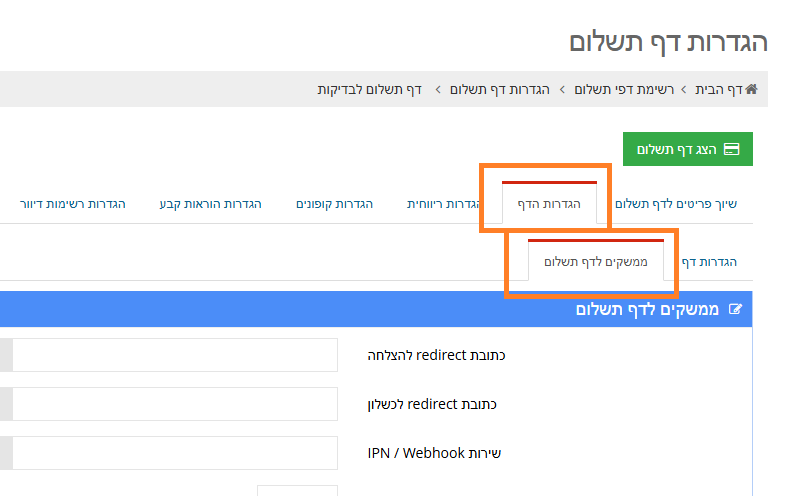The height and width of the screenshot is (496, 786).
Task: Click the IPN / Webhook service input field
Action: click(x=170, y=453)
